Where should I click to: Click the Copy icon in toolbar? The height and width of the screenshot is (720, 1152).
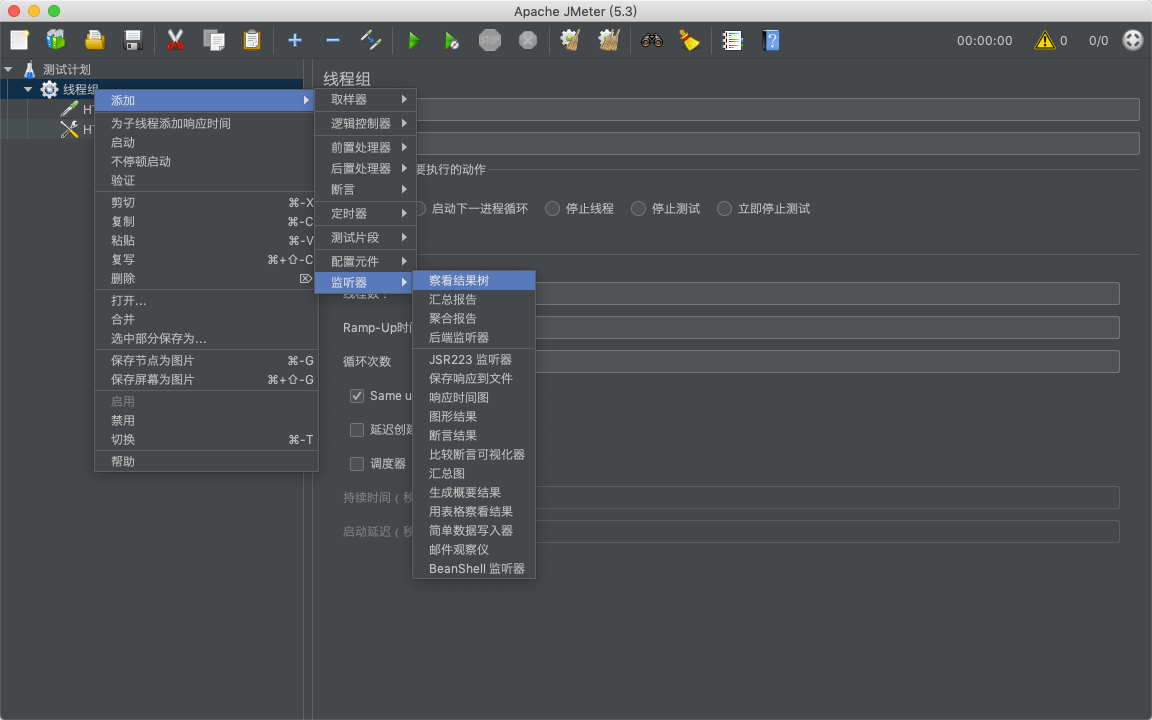[214, 40]
